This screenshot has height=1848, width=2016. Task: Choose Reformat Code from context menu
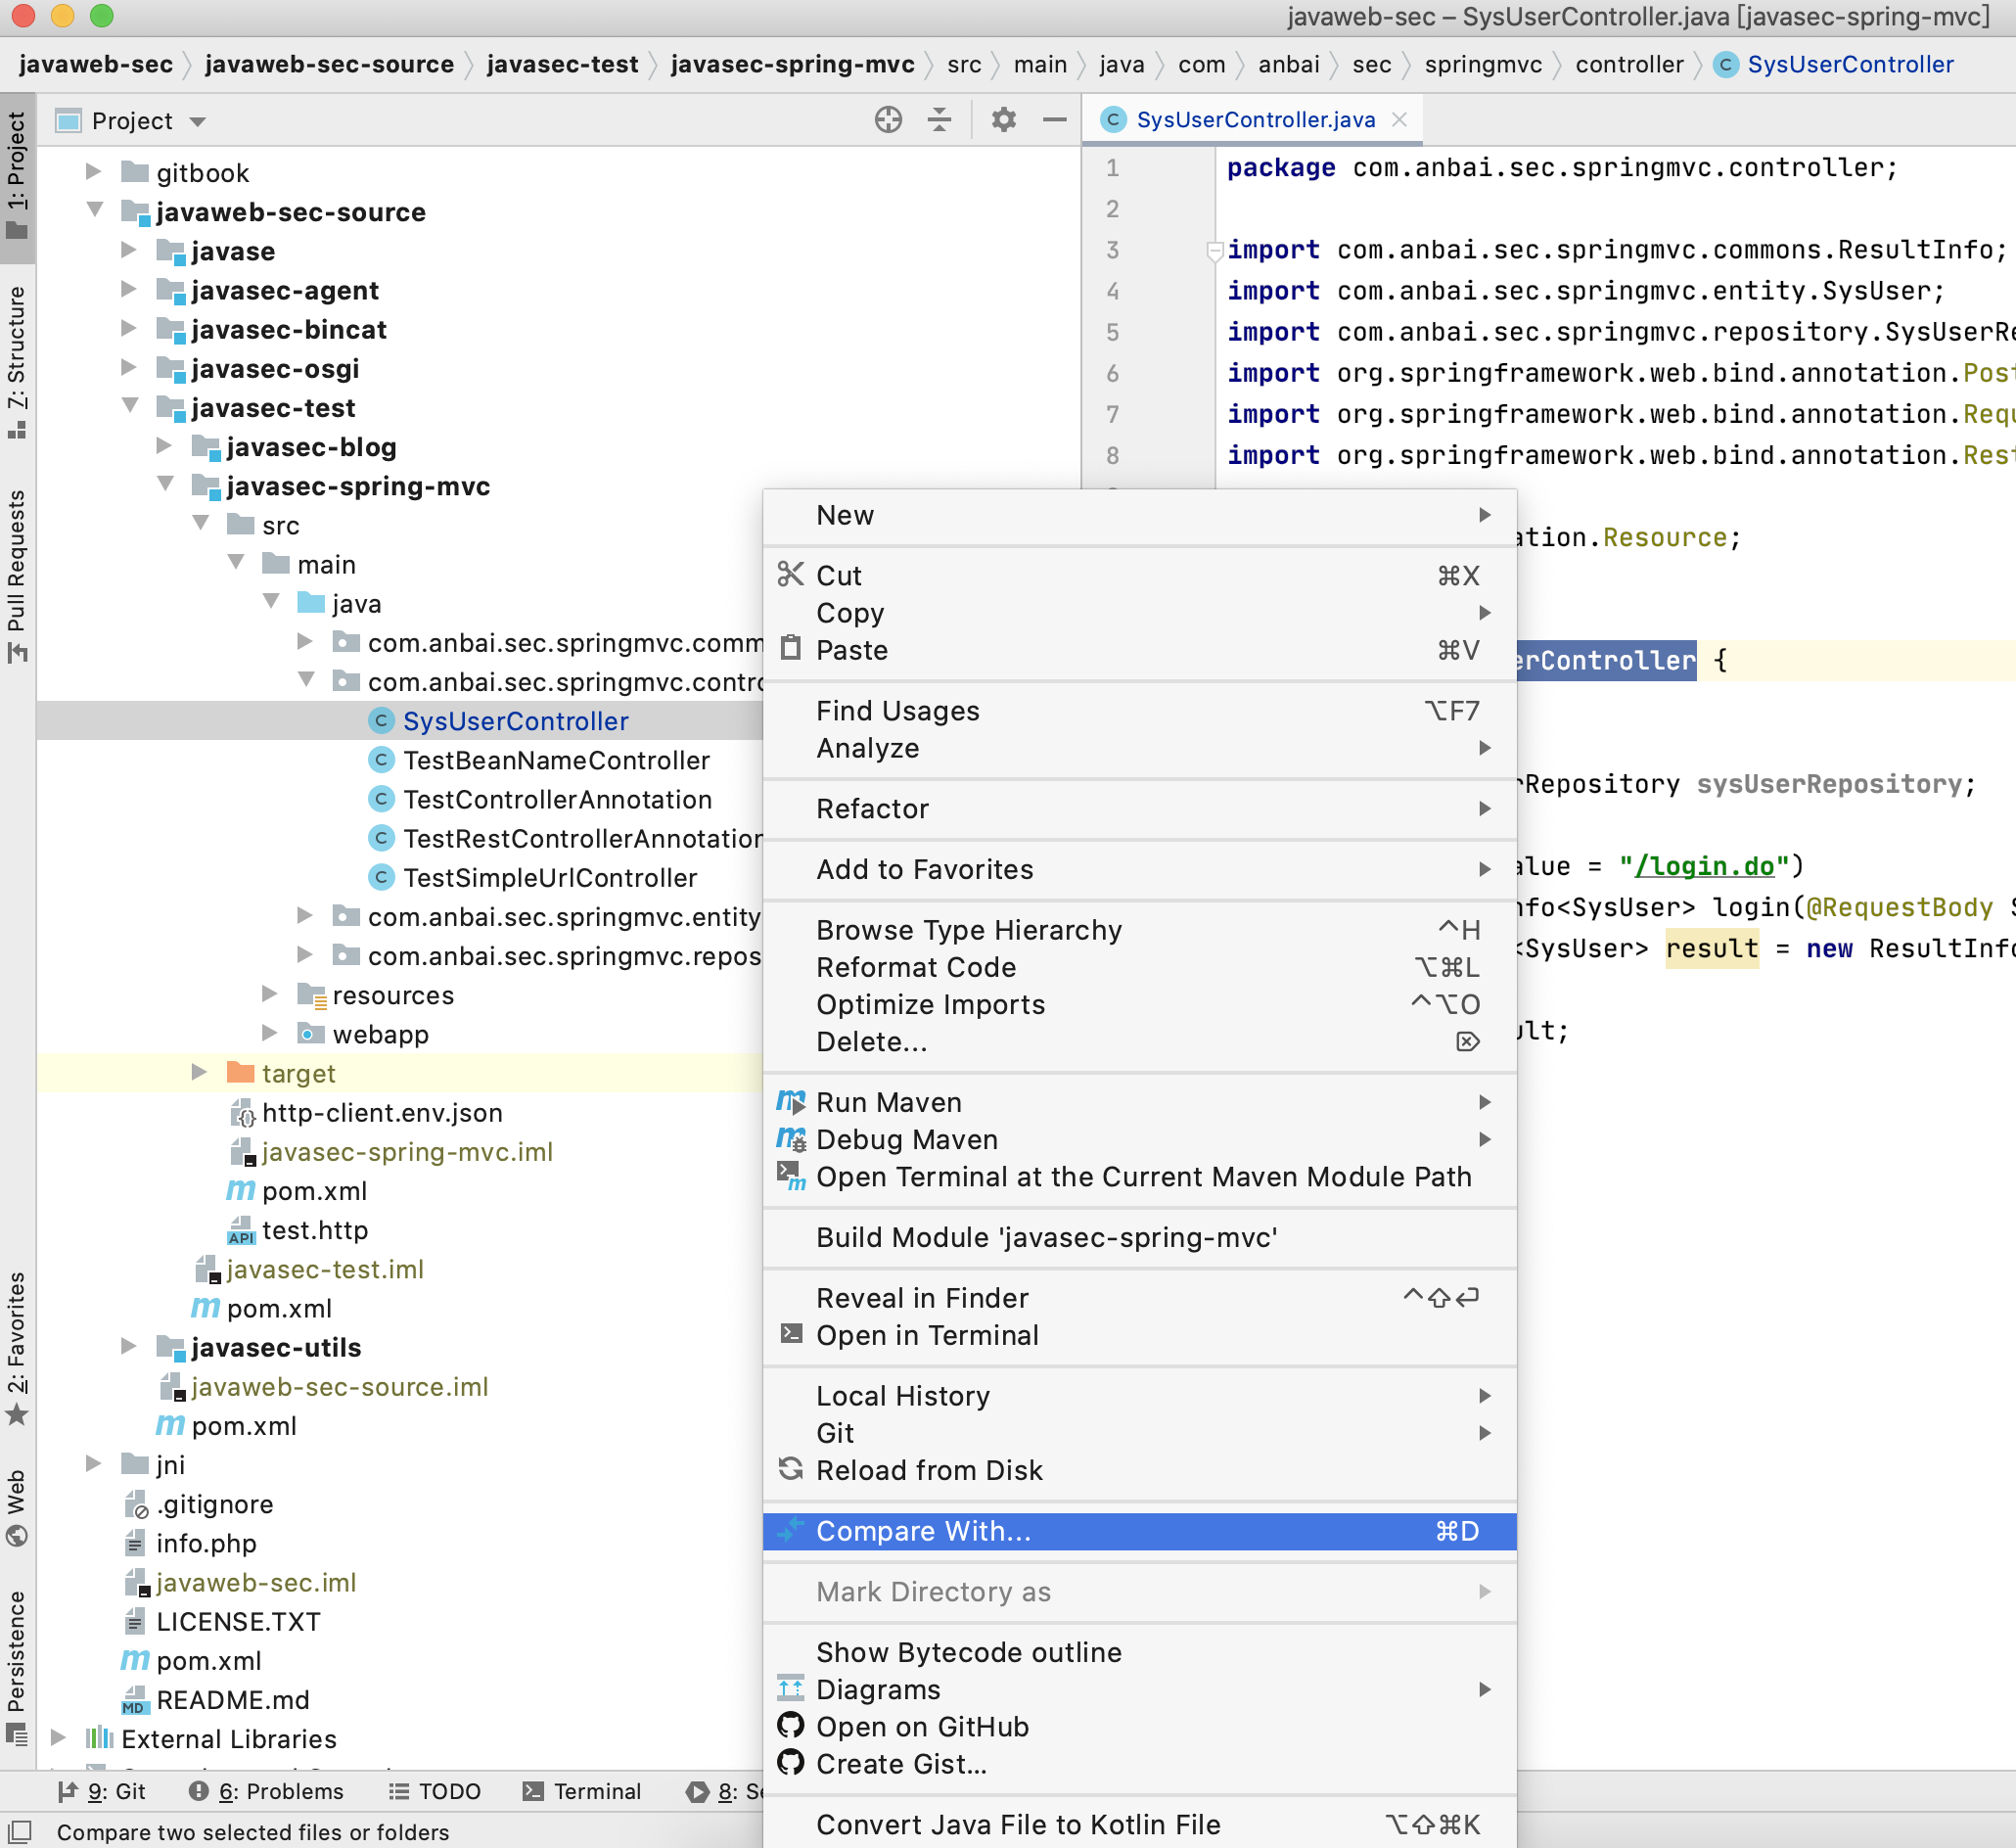pos(915,967)
